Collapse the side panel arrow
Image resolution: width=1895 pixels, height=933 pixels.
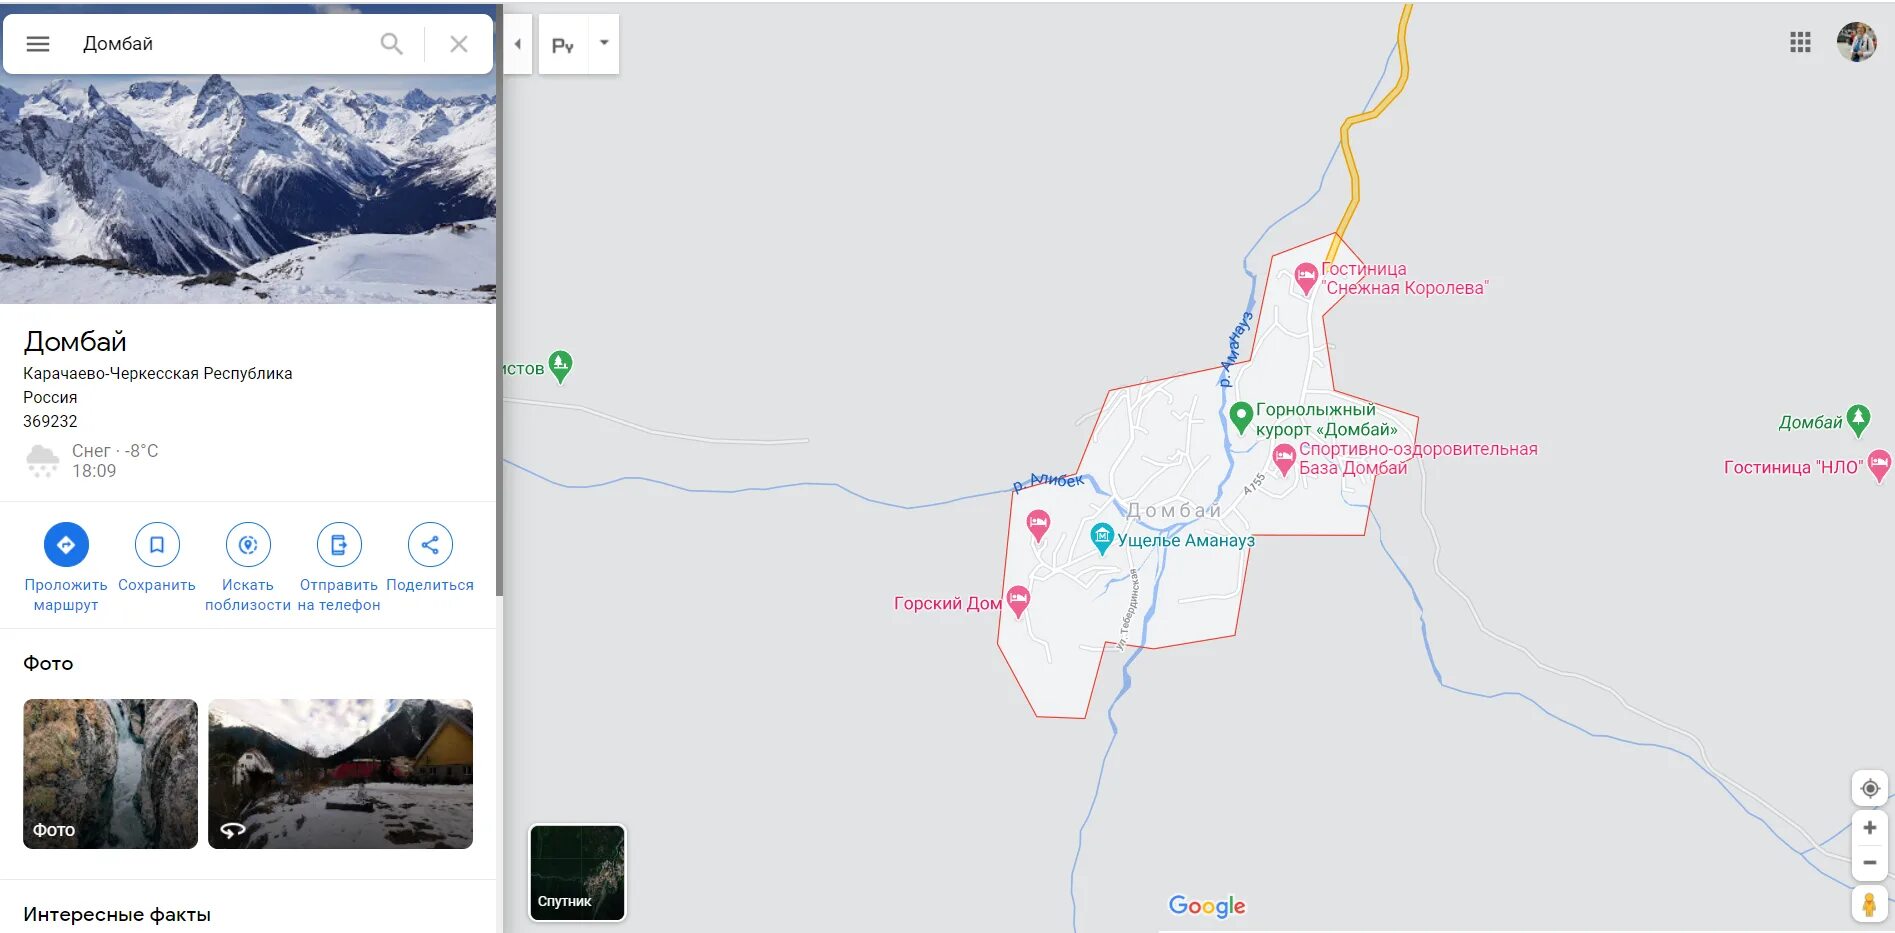[x=517, y=44]
